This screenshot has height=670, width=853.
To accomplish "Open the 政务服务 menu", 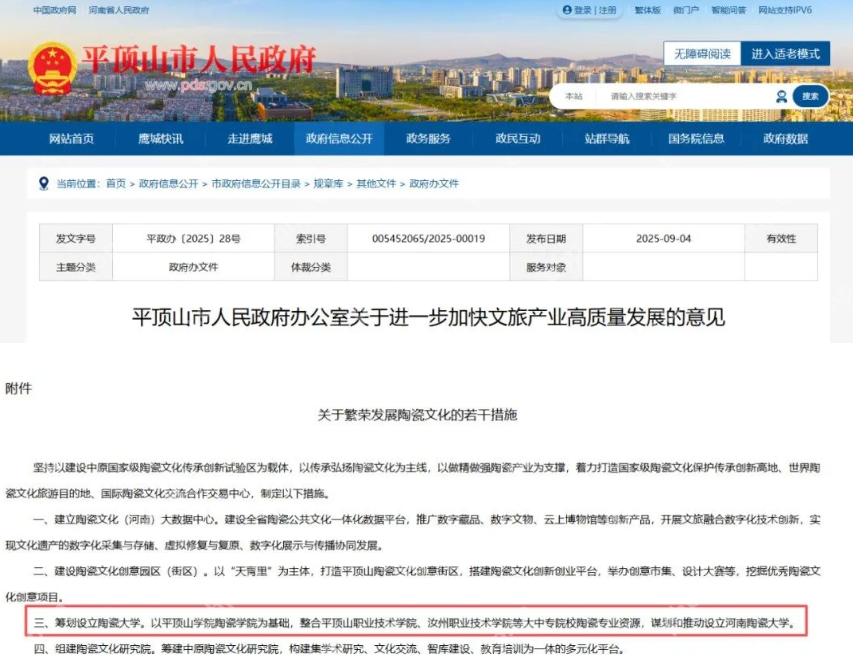I will coord(430,140).
